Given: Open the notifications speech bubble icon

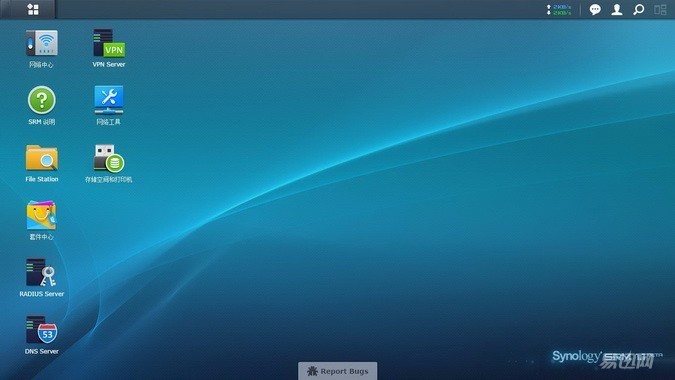Looking at the screenshot, I should point(595,9).
